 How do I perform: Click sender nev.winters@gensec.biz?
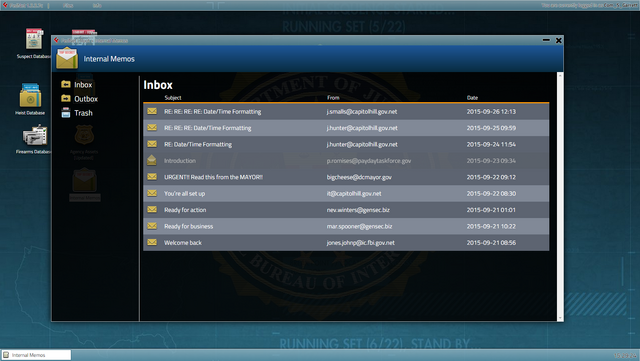point(358,209)
